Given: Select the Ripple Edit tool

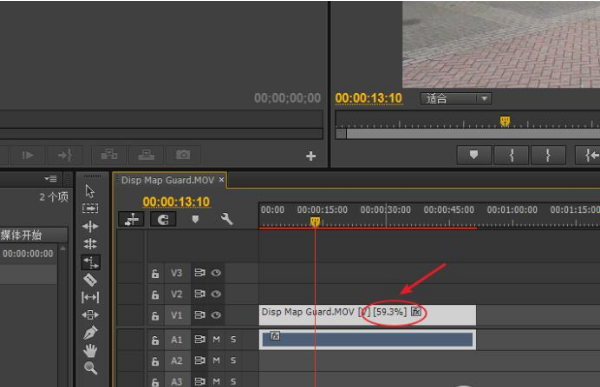Looking at the screenshot, I should click(90, 226).
